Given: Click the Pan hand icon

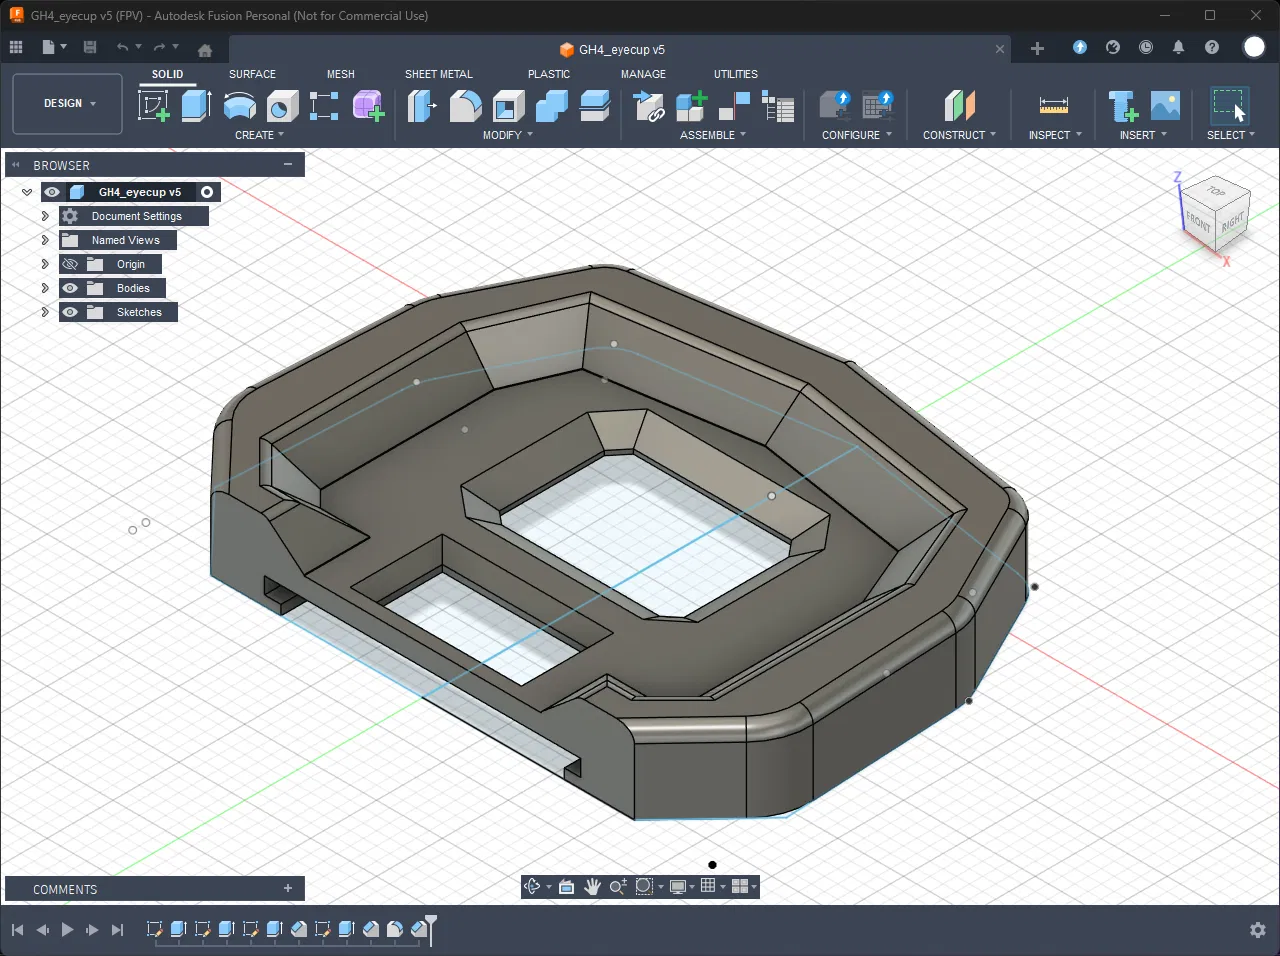Looking at the screenshot, I should (x=592, y=887).
